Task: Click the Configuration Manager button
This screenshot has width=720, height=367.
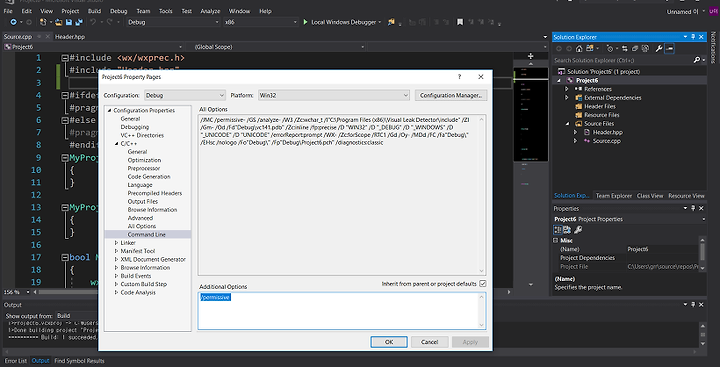Action: (x=451, y=96)
